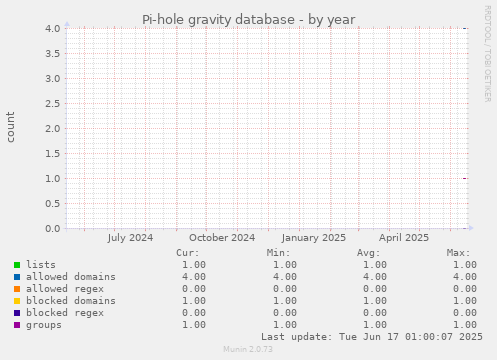The image size is (497, 360).
Task: Click the purple groups legend swatch
Action: 17,325
